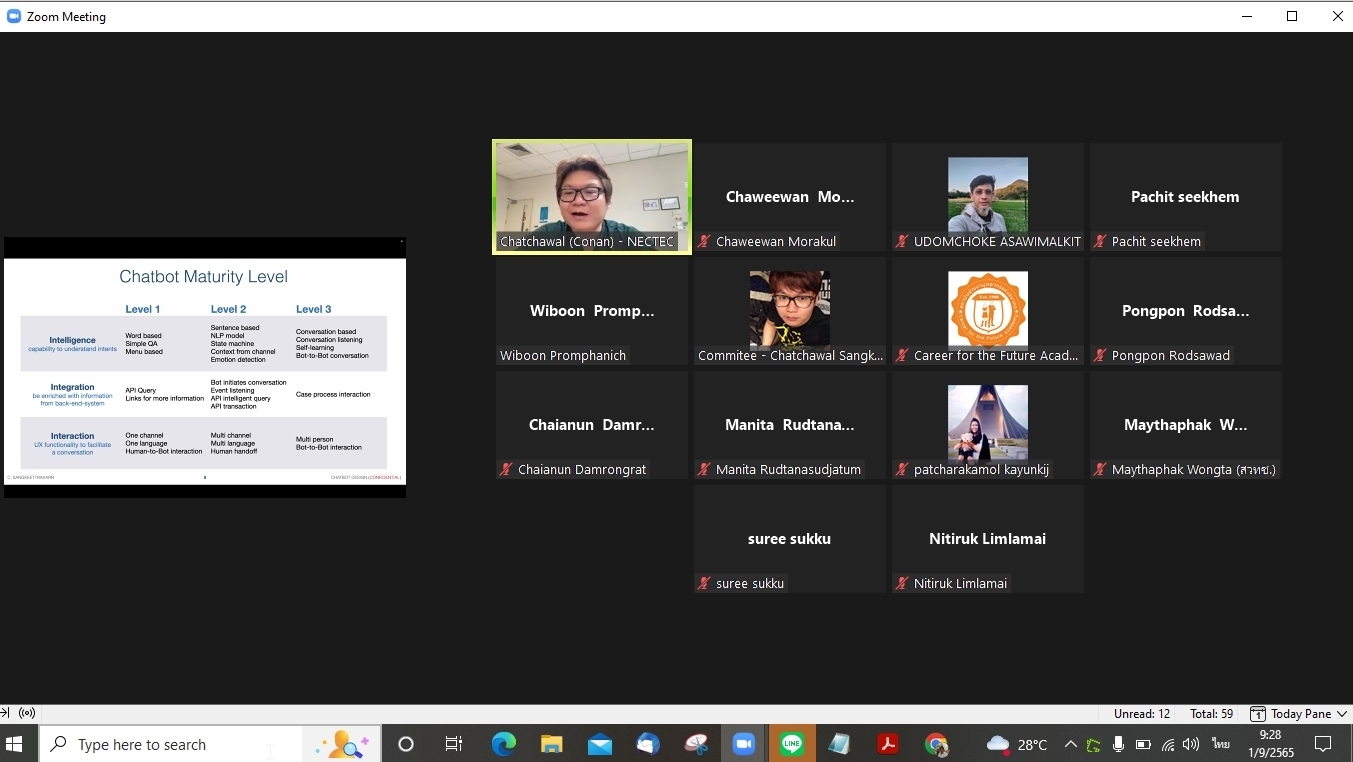Viewport: 1353px width, 762px height.
Task: Click the Type here to search box
Action: (x=170, y=744)
